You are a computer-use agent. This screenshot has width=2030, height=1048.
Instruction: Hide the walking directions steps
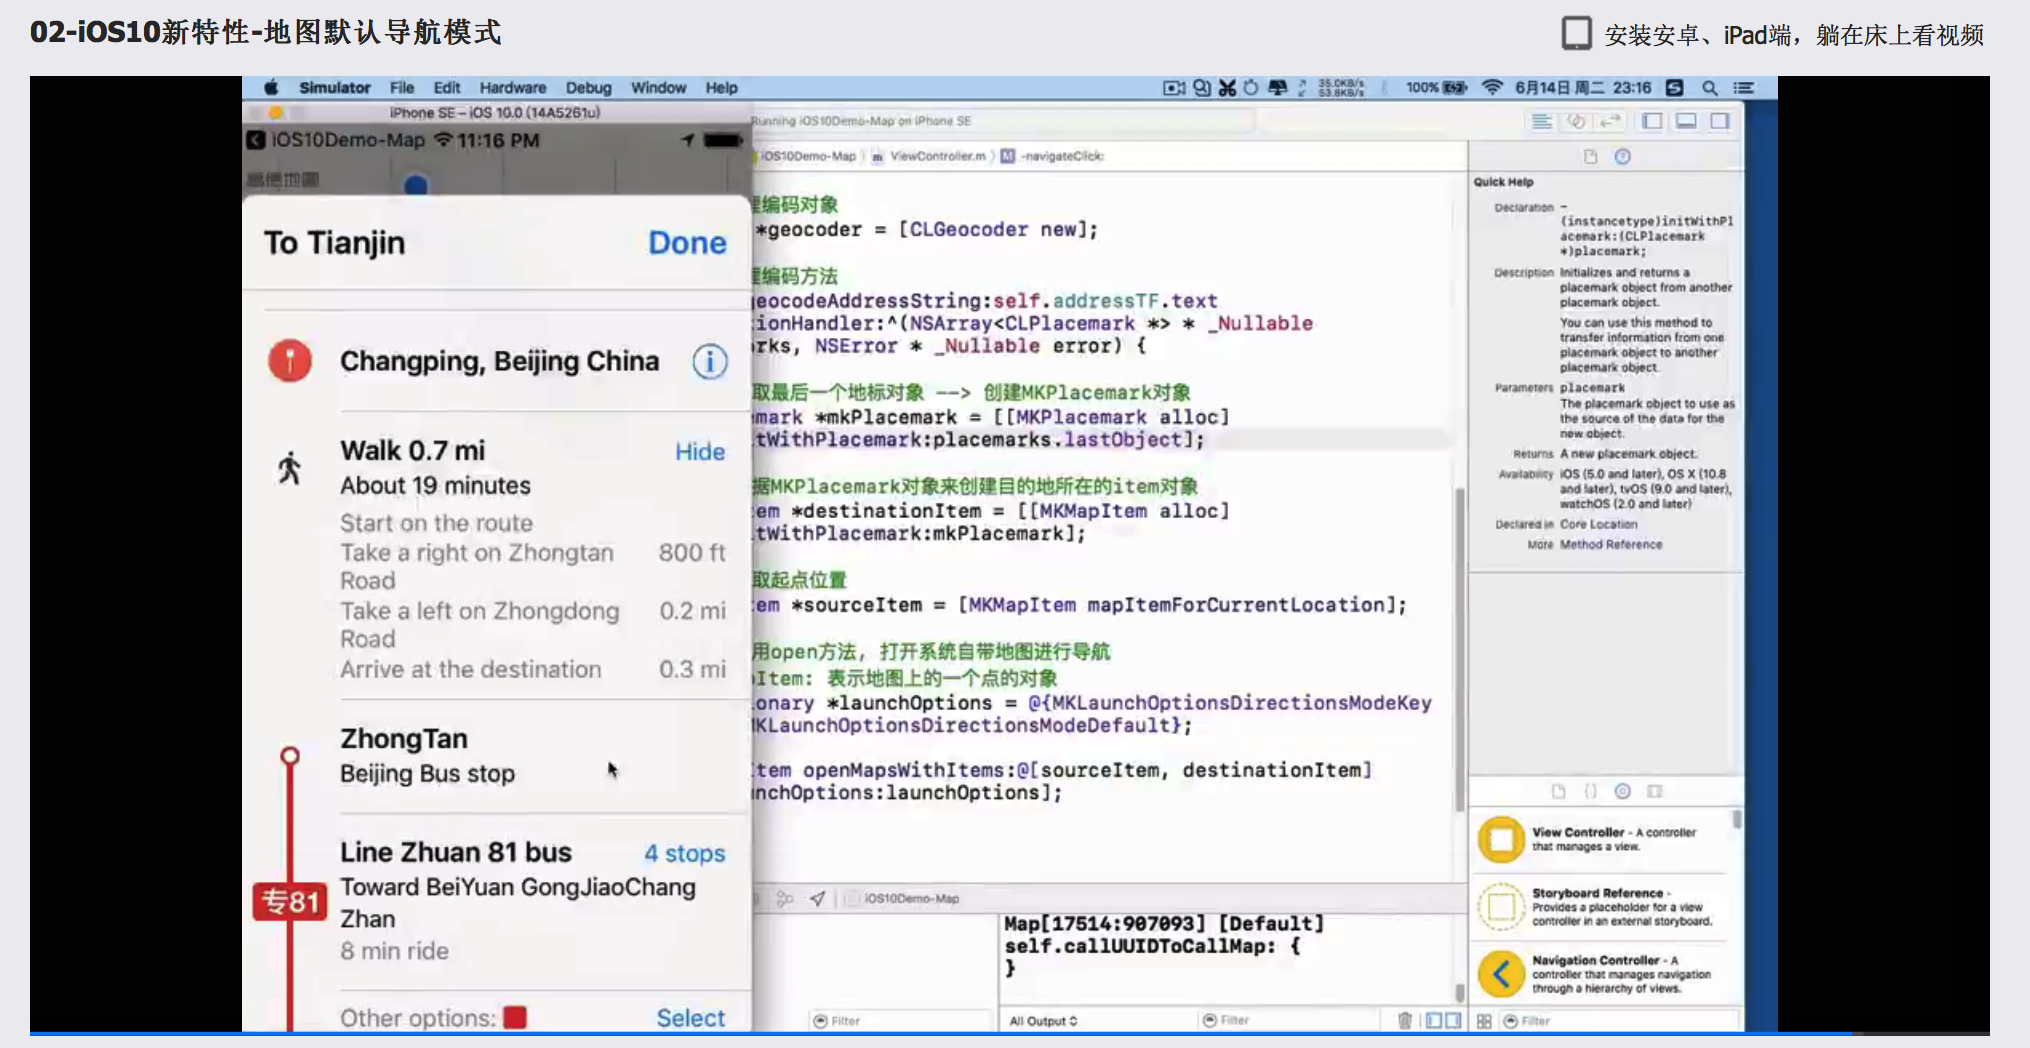pyautogui.click(x=699, y=452)
